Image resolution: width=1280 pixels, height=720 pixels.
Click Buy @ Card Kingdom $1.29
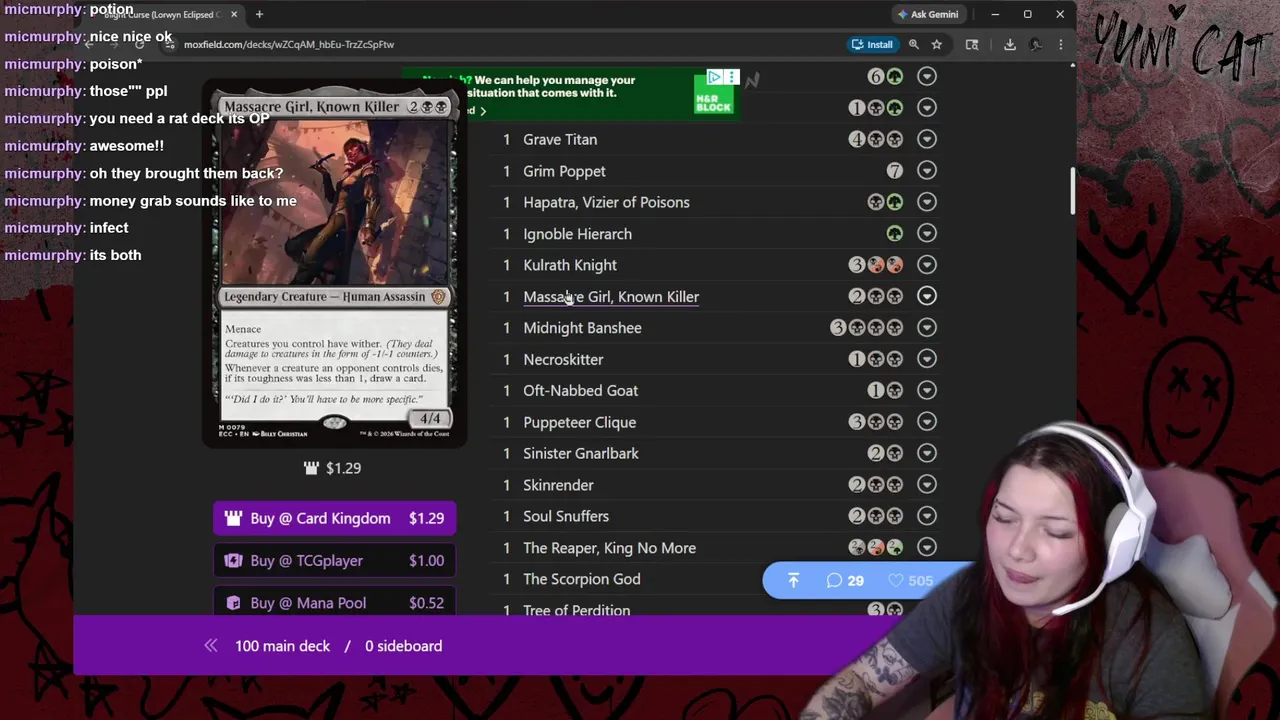(x=335, y=518)
